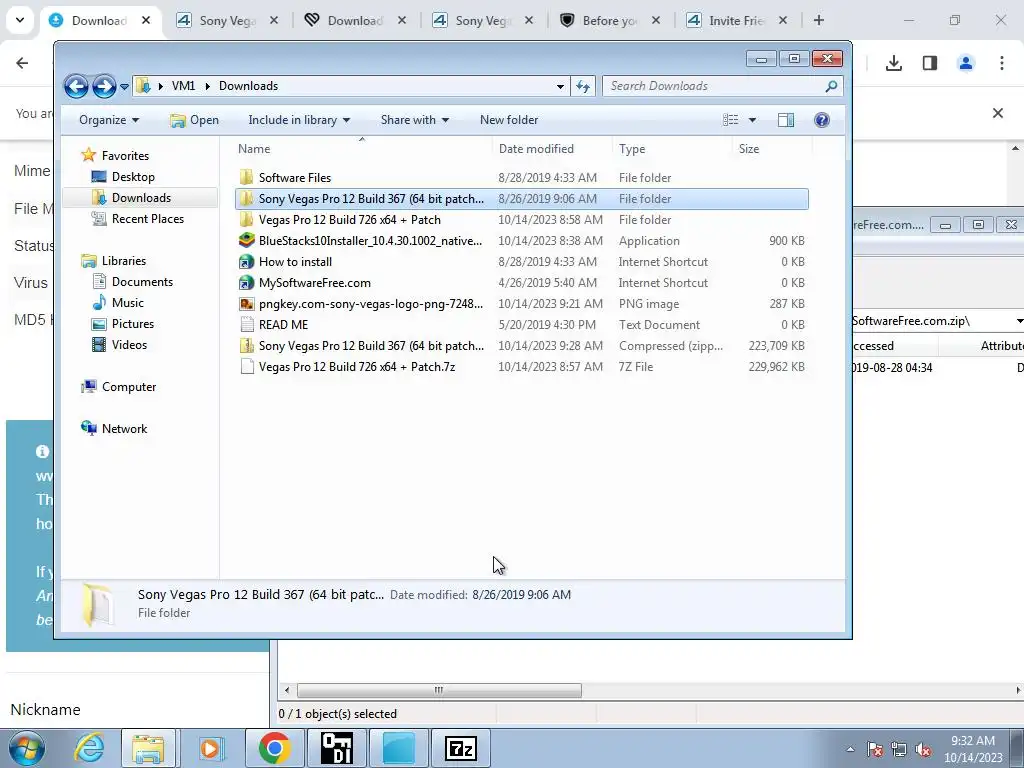Go back in Chrome browser
The width and height of the screenshot is (1024, 768).
tap(22, 63)
